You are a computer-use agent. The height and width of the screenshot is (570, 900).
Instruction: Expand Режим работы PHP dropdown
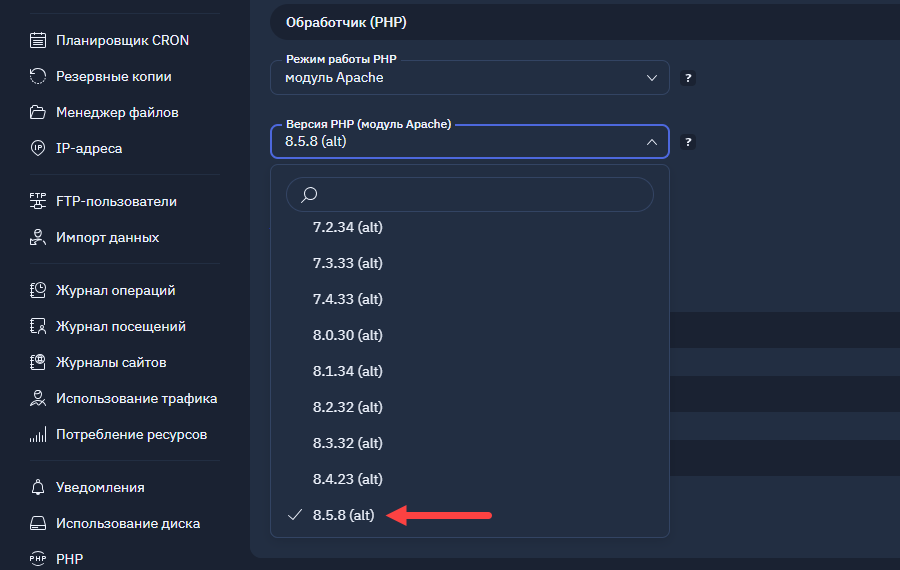(x=470, y=77)
